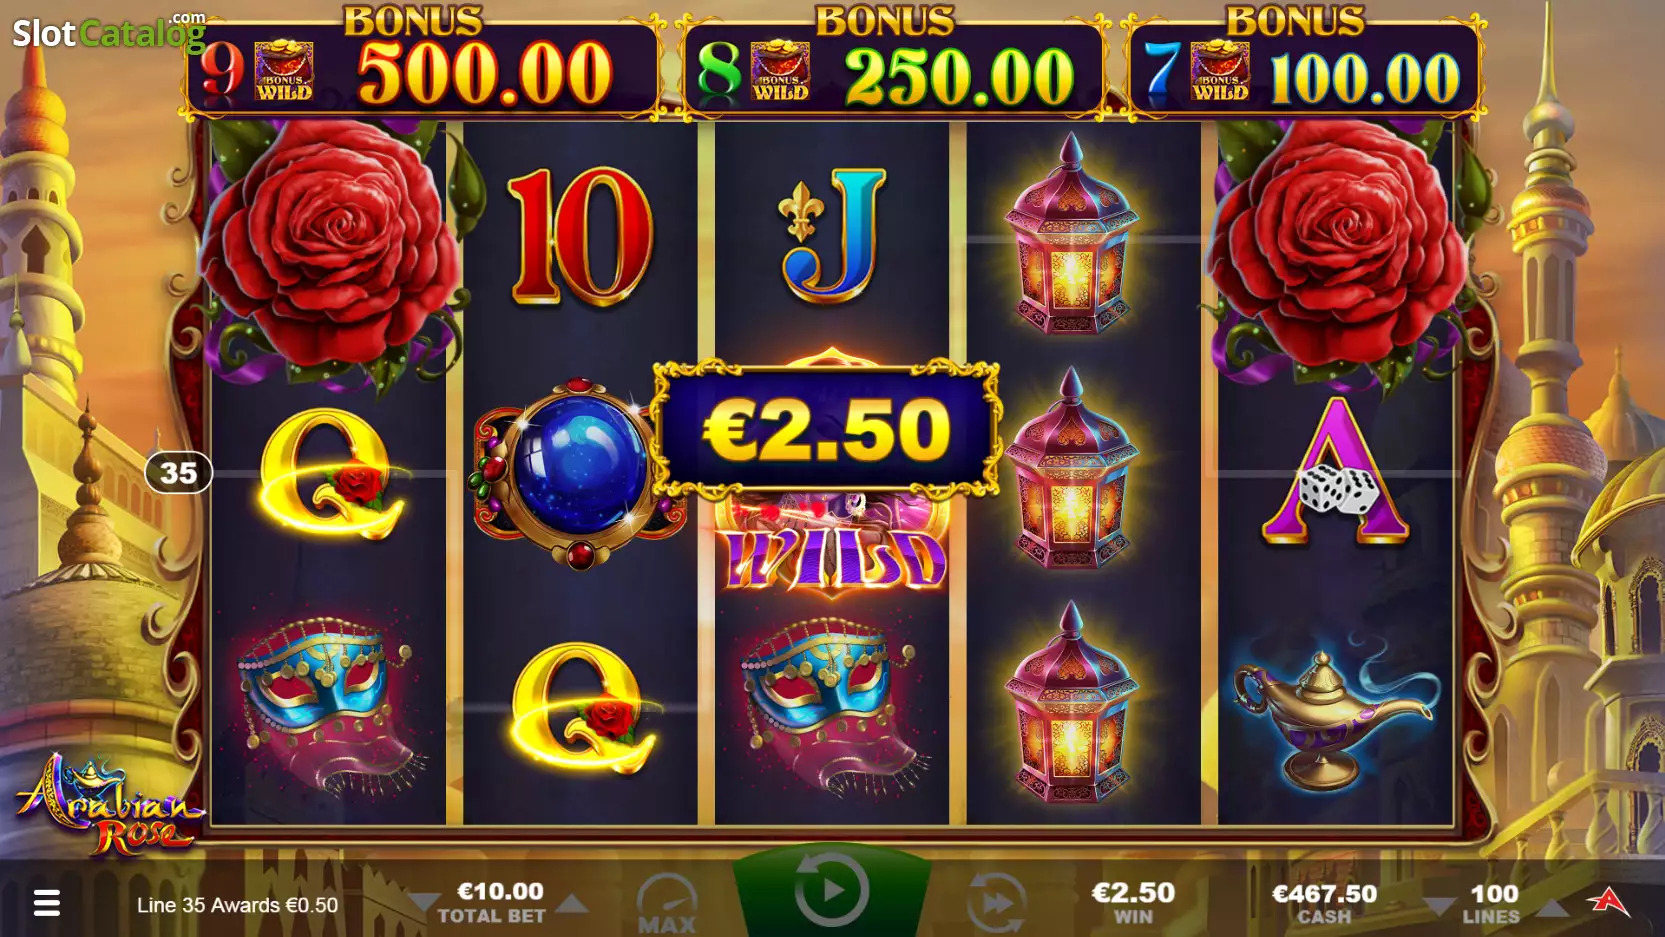
Task: Set max bet with the MAX gauge
Action: [667, 904]
